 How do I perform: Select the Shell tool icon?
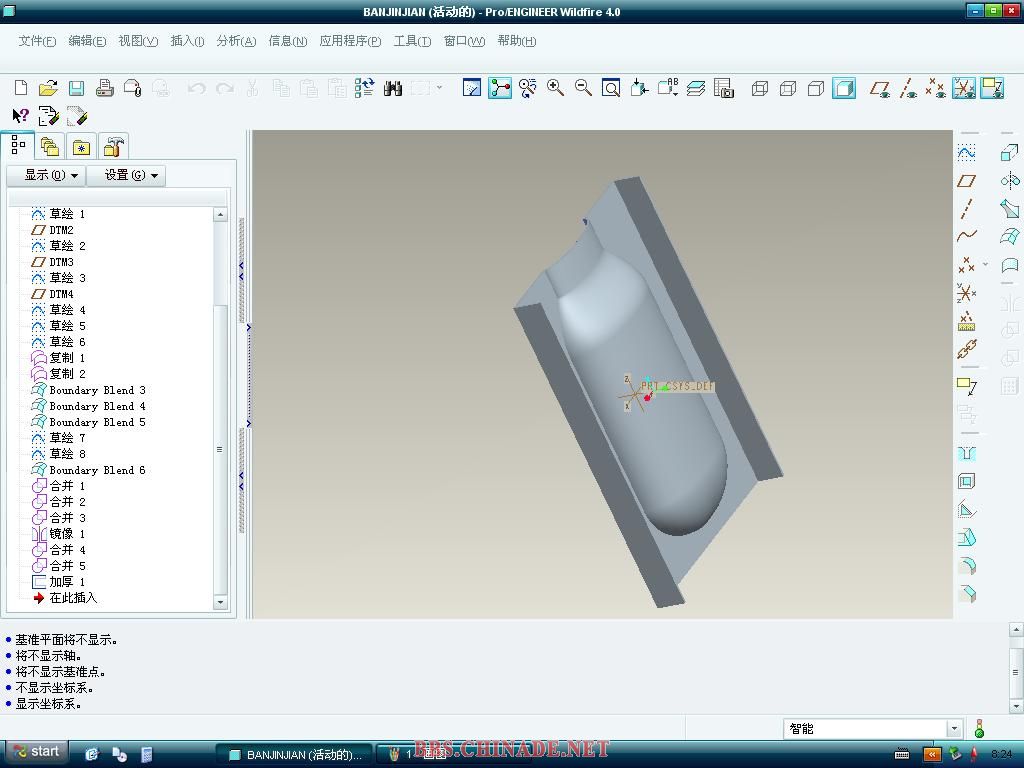[x=967, y=482]
